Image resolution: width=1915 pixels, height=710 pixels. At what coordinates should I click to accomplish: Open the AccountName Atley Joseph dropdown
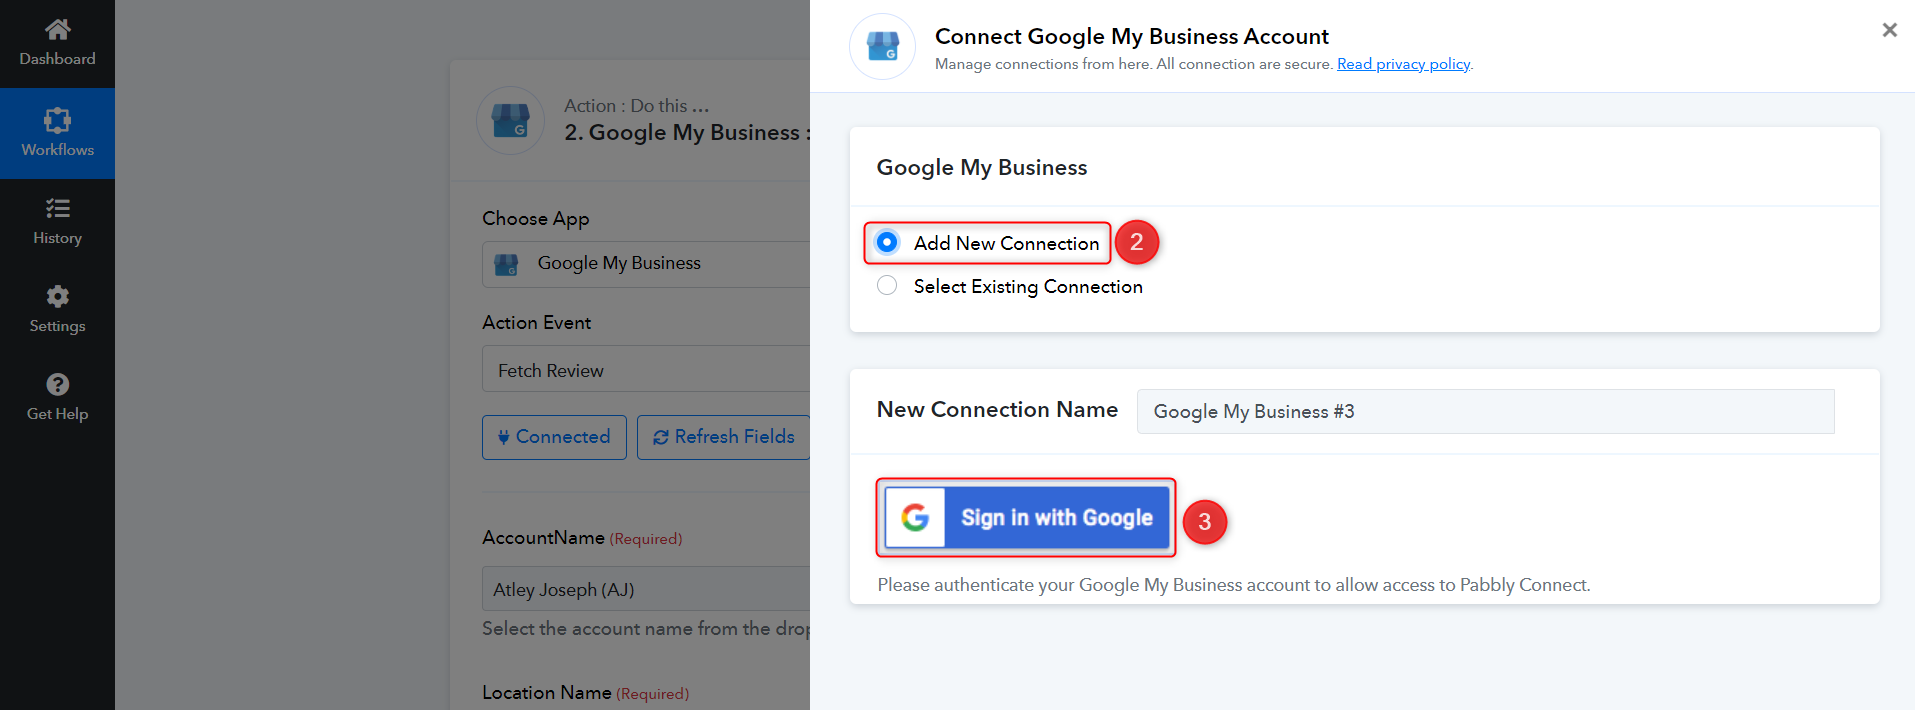[646, 589]
